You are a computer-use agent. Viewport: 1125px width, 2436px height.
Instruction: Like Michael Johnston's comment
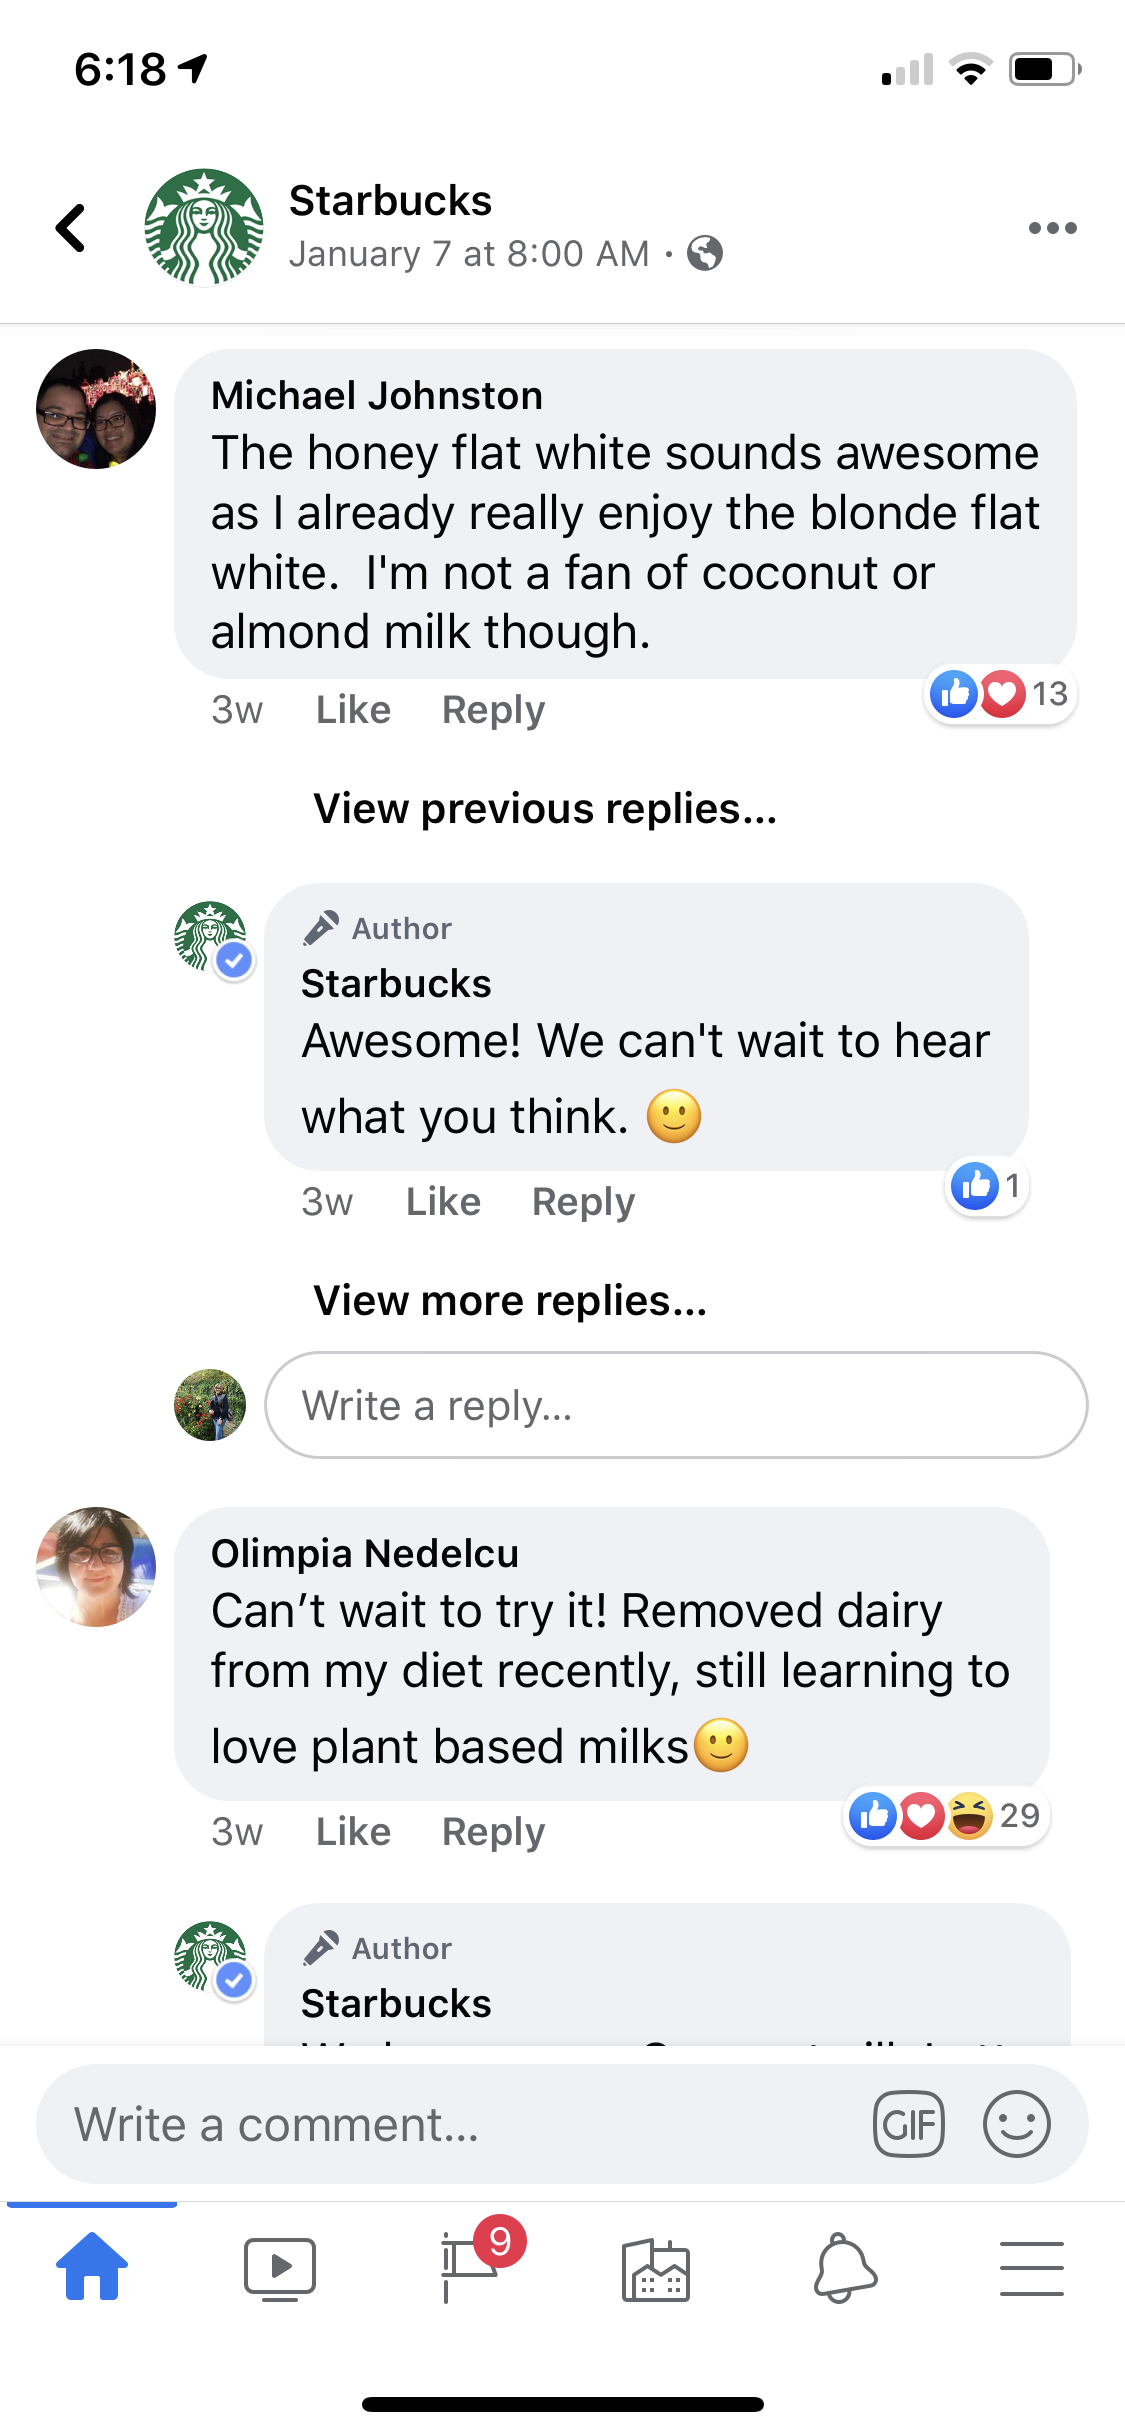coord(353,710)
